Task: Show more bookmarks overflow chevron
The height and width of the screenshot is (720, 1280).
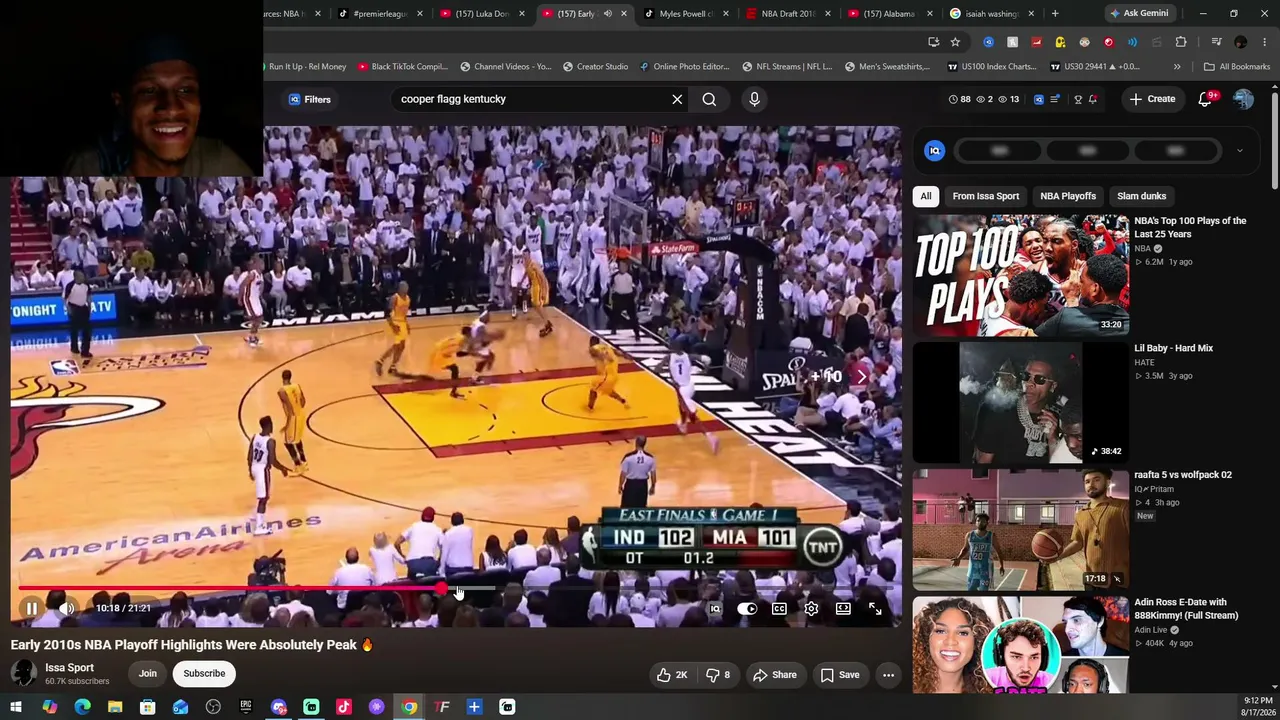Action: [1177, 67]
